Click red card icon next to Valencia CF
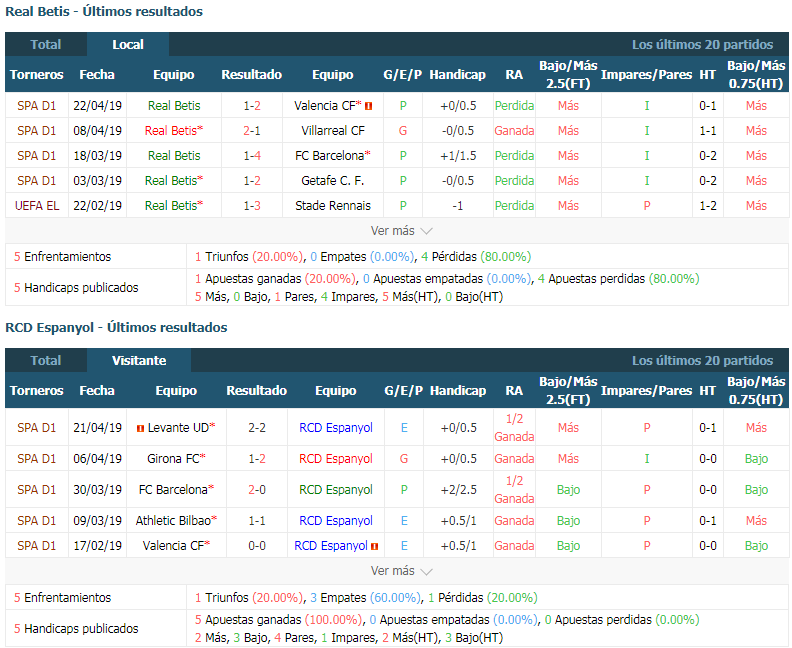792x648 pixels. tap(369, 106)
